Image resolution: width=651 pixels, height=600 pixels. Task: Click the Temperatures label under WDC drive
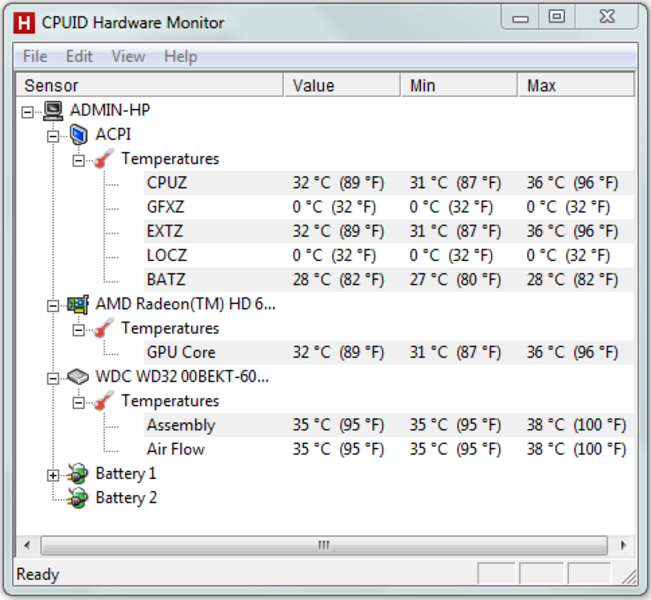[170, 401]
